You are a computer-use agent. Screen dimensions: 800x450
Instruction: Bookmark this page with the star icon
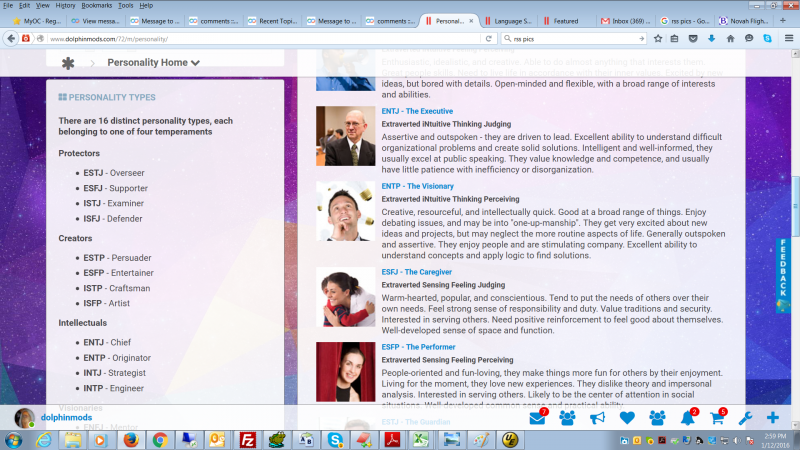point(658,38)
